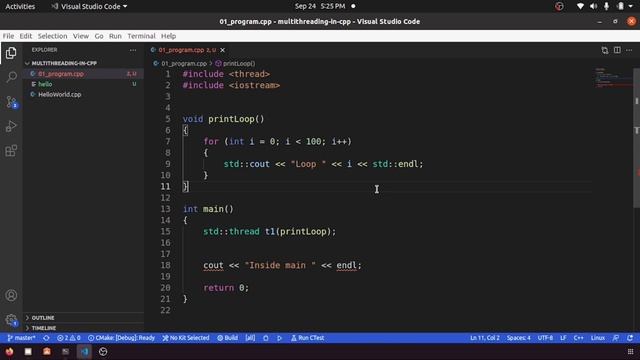This screenshot has height=360, width=640.
Task: Open the Accounts icon in activity bar
Action: tap(11, 295)
